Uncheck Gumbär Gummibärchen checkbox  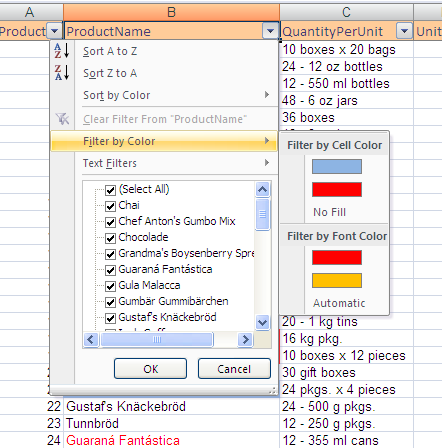coord(110,302)
